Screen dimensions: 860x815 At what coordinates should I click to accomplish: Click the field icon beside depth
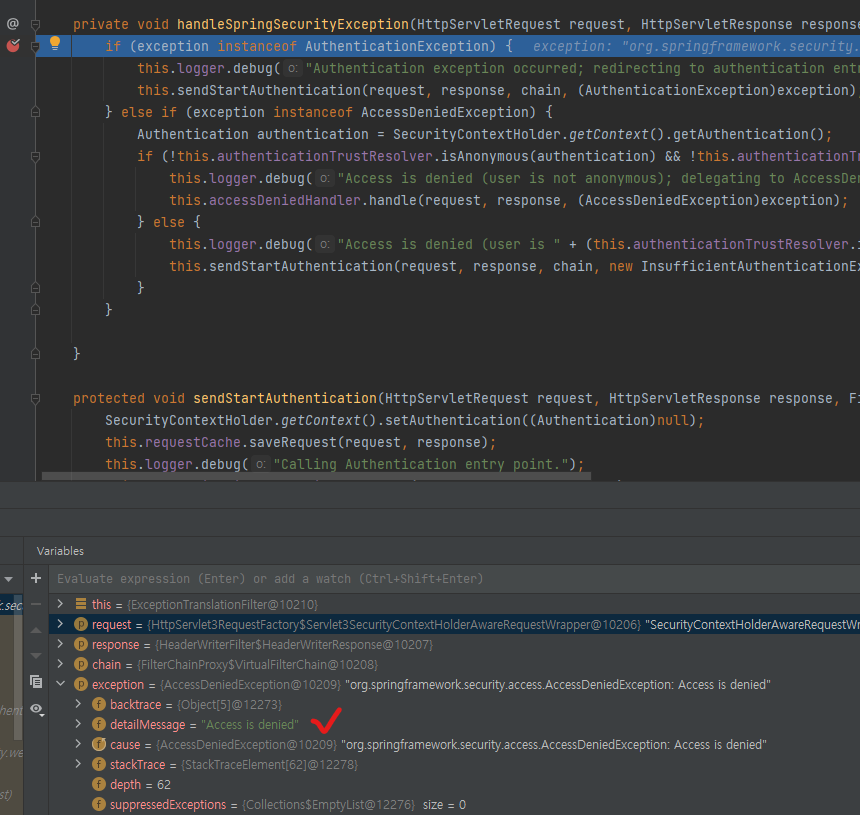(x=99, y=784)
